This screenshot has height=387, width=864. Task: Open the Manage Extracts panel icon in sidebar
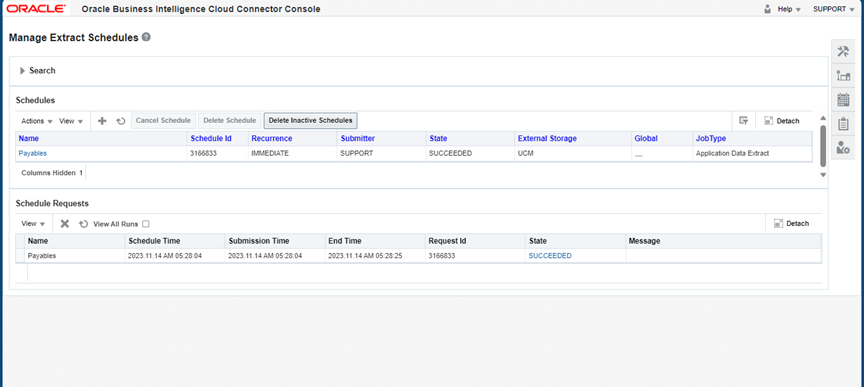843,76
